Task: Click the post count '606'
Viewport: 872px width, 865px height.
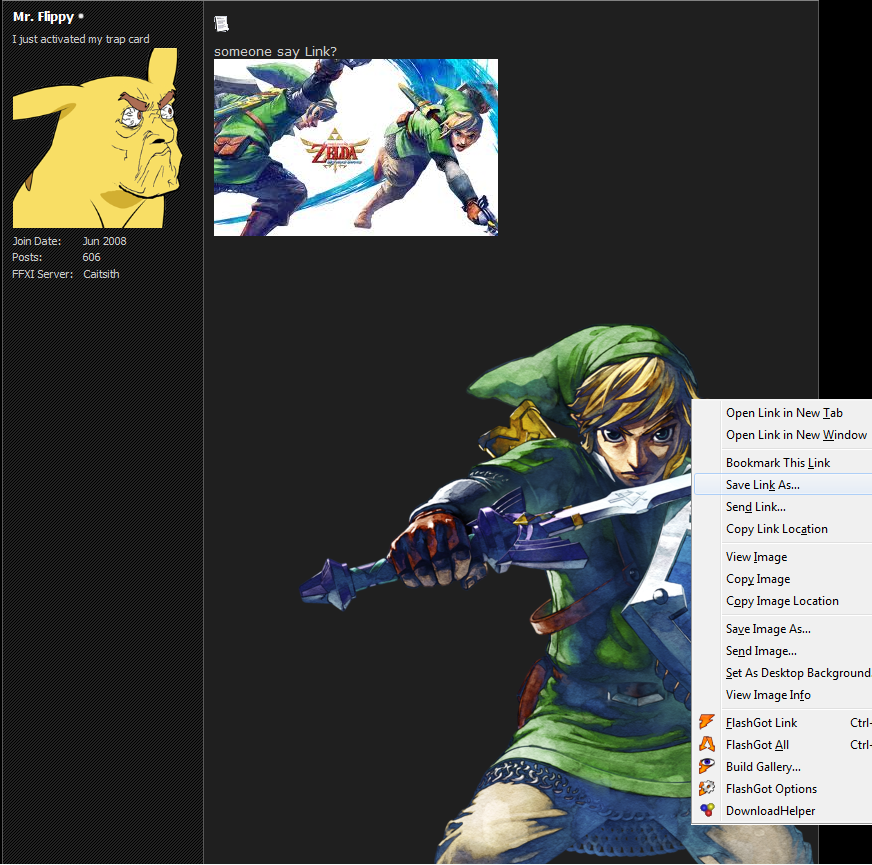Action: [91, 258]
